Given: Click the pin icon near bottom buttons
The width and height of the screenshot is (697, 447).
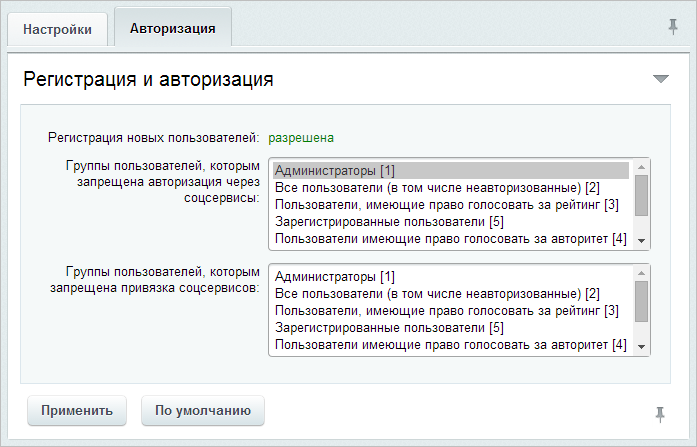Looking at the screenshot, I should (x=660, y=414).
